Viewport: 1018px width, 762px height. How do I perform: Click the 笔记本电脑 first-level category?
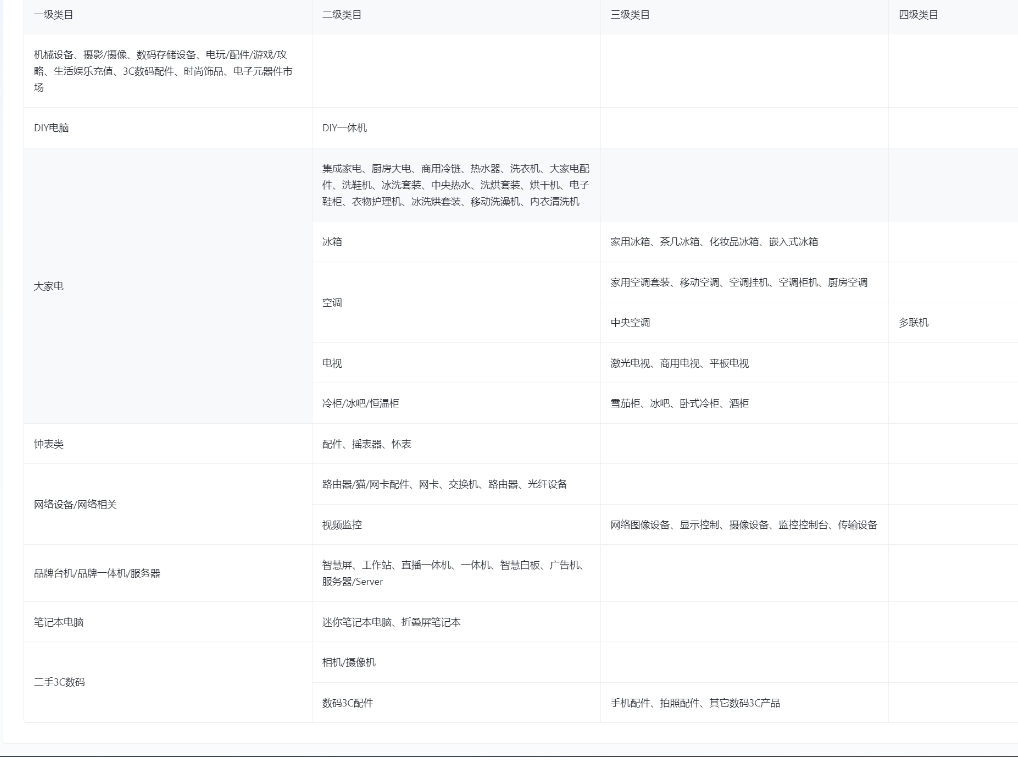(59, 622)
